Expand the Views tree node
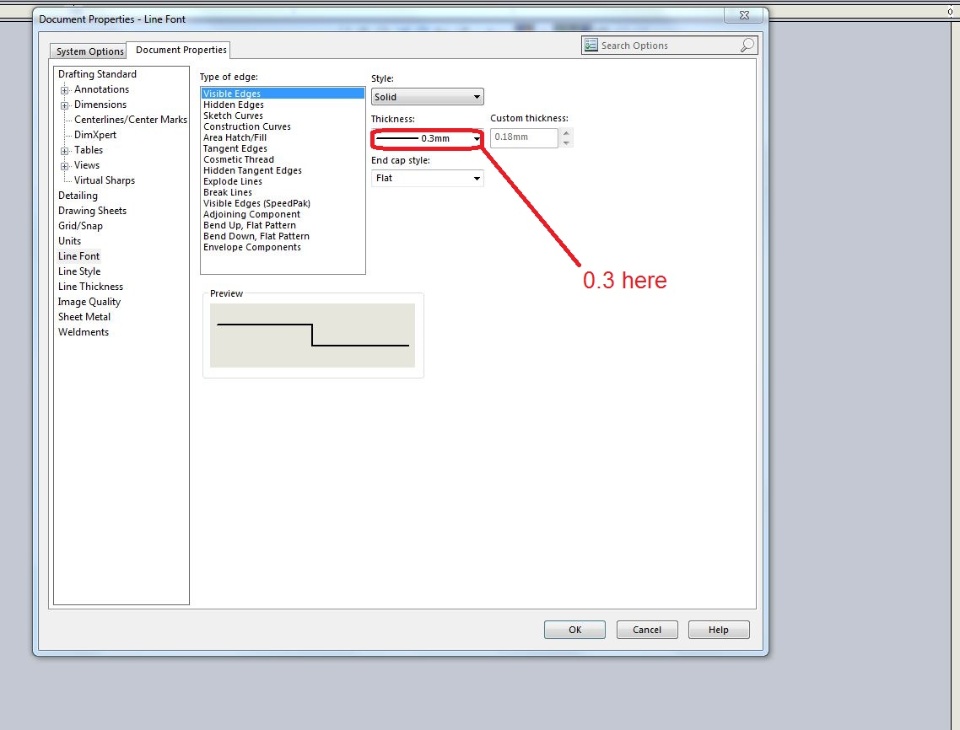Screen dimensions: 960x730 64,166
